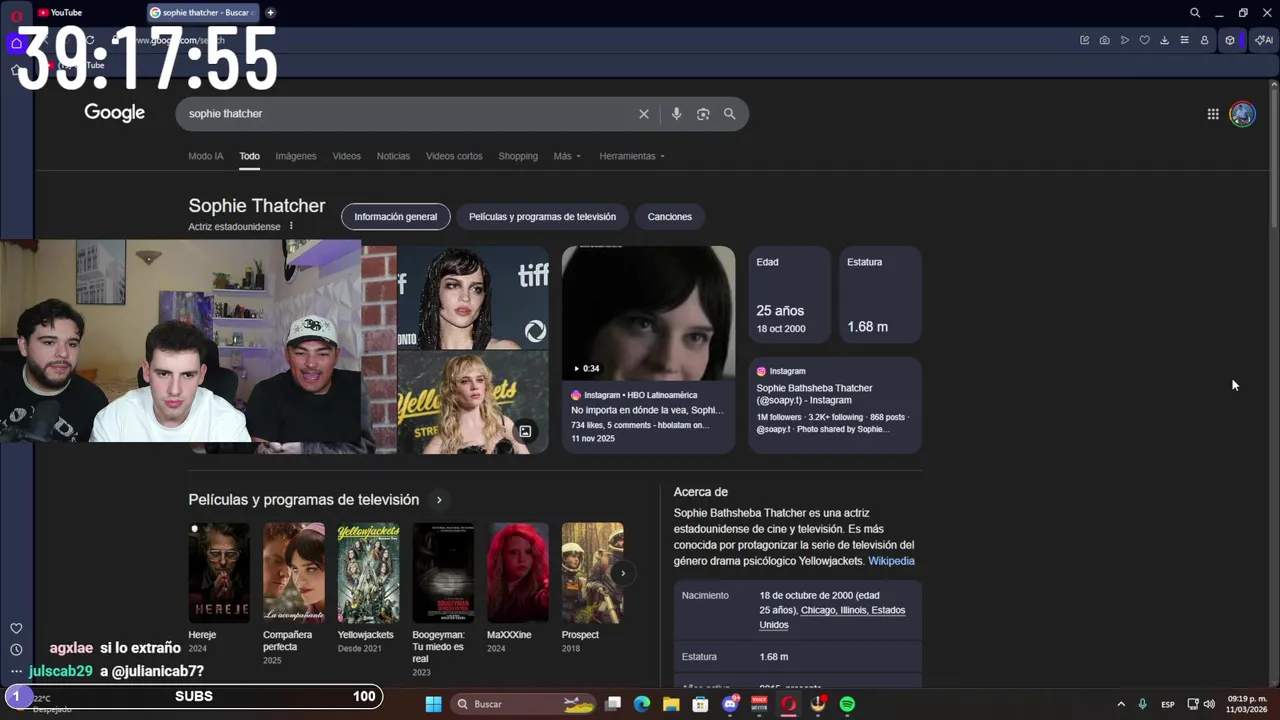This screenshot has width=1280, height=720.
Task: Open Sophie Bathsheba Thatcher Instagram profile result
Action: [x=835, y=405]
